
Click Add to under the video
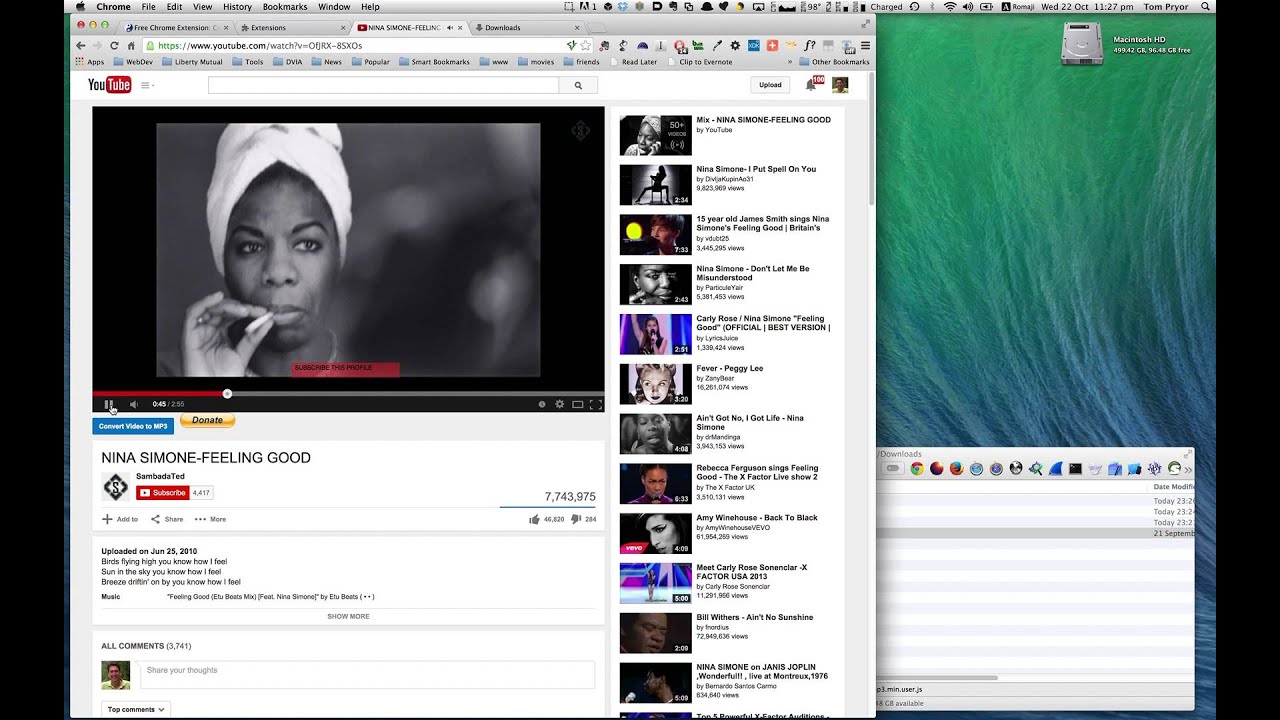[x=120, y=519]
